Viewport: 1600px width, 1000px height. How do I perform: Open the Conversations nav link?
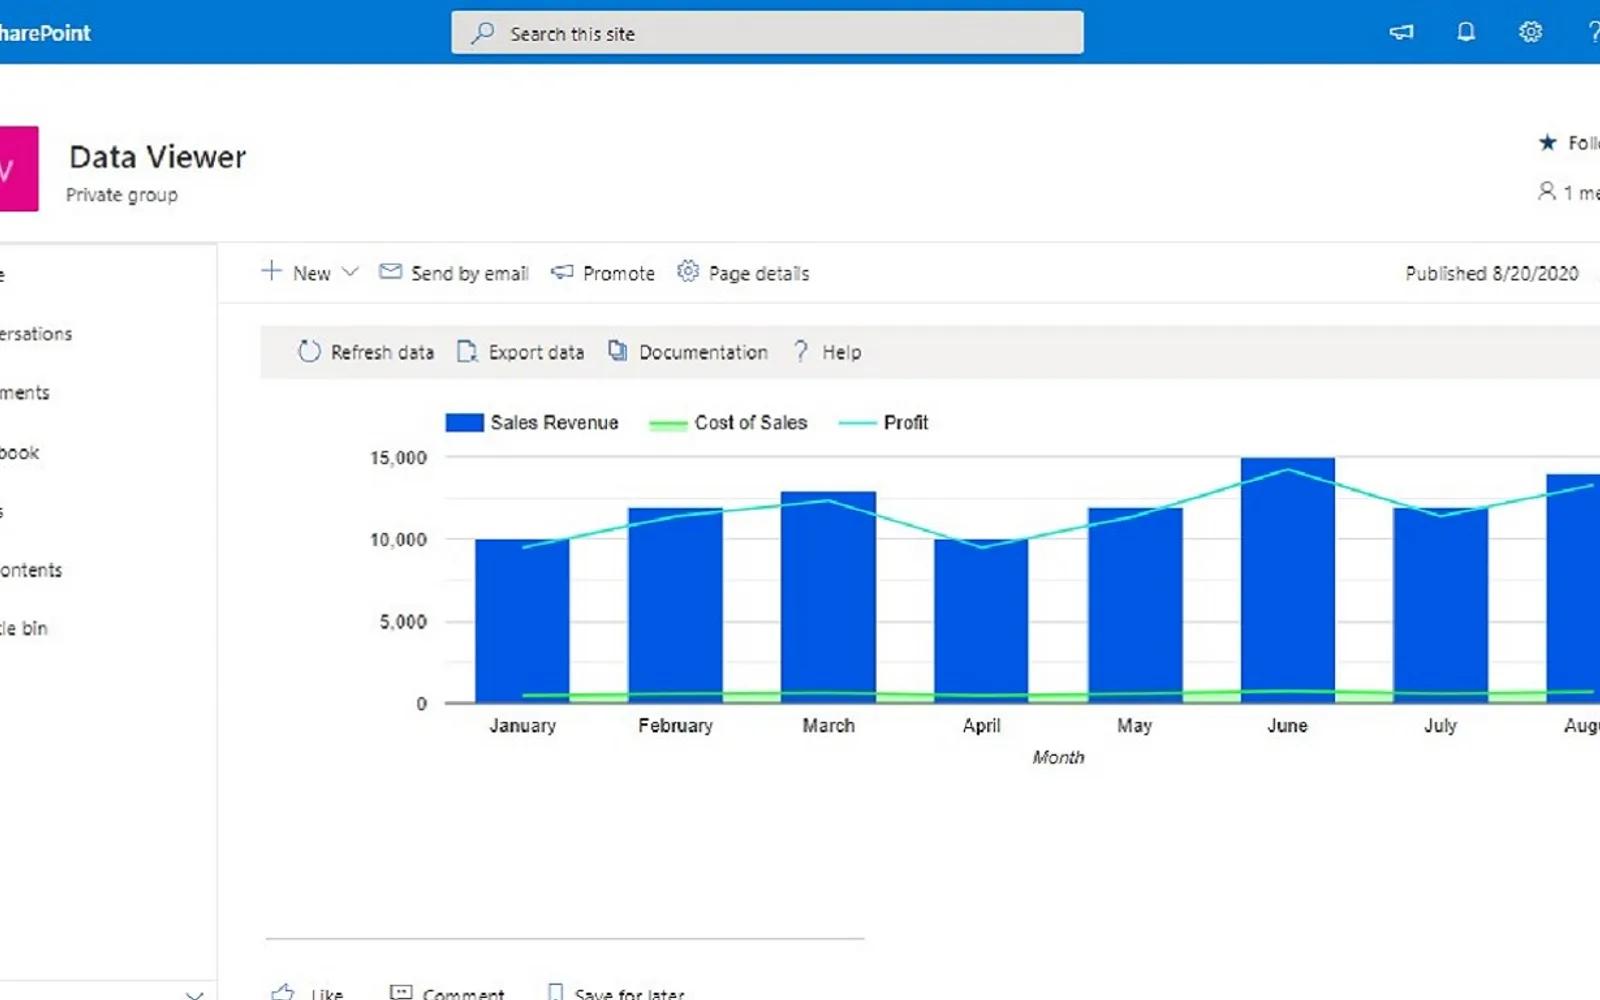click(36, 334)
